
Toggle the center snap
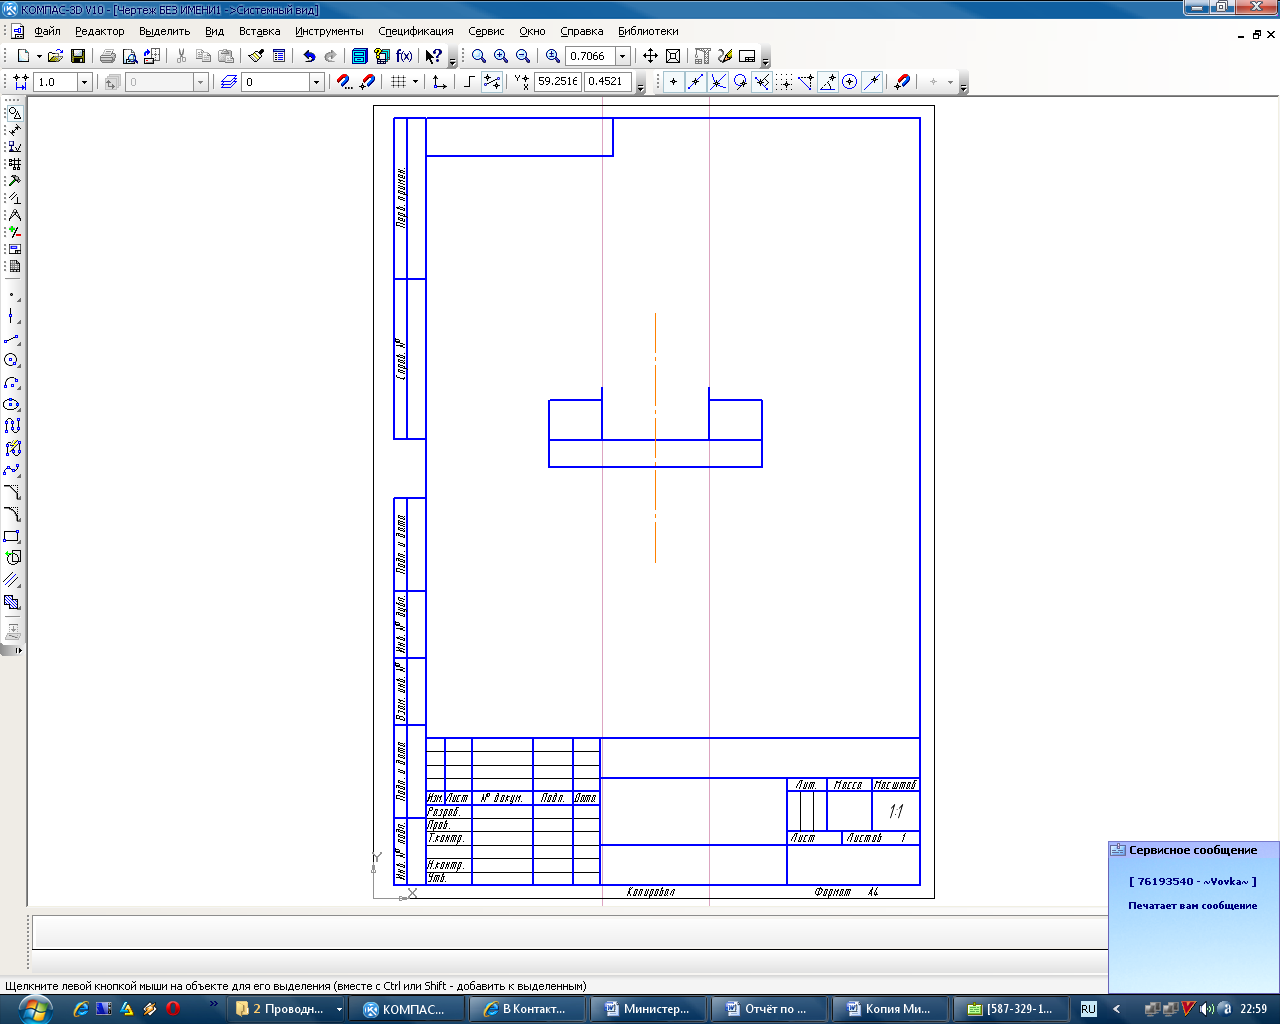pyautogui.click(x=850, y=82)
